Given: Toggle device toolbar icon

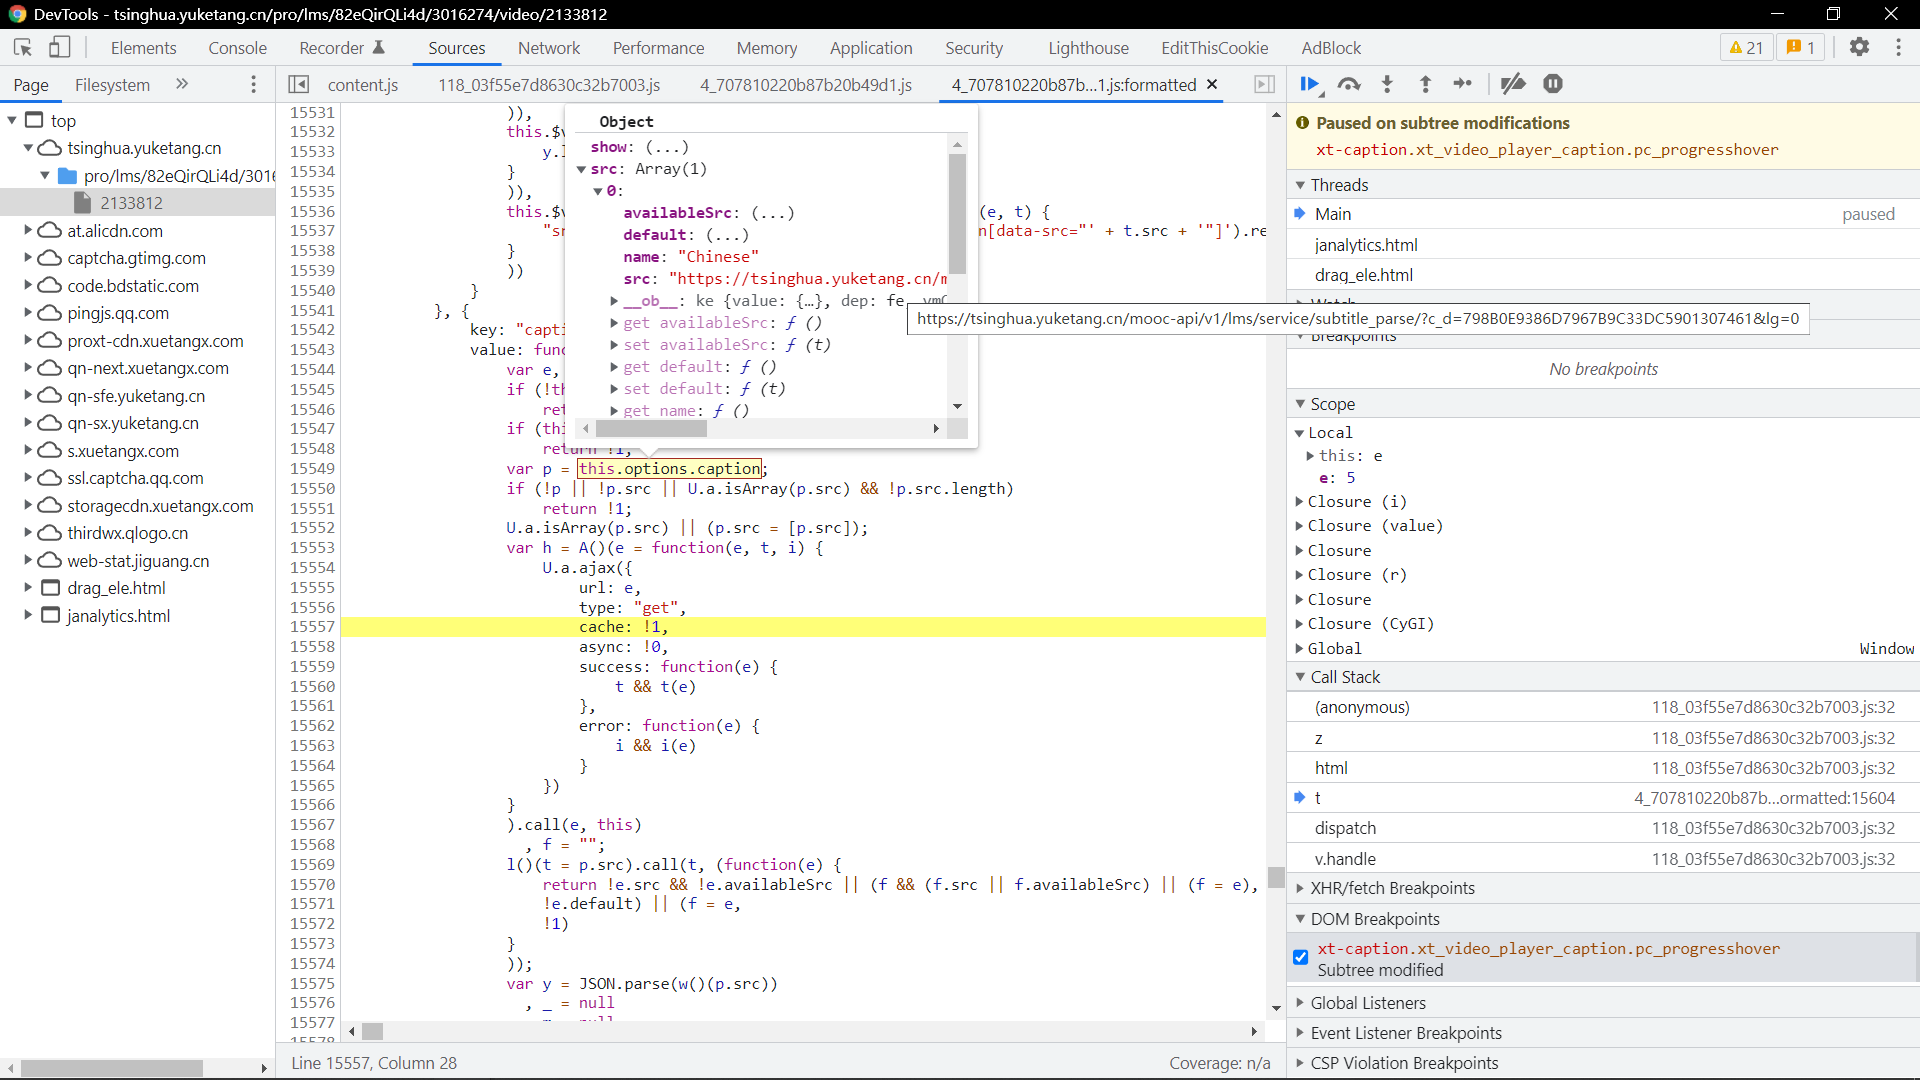Looking at the screenshot, I should (60, 47).
